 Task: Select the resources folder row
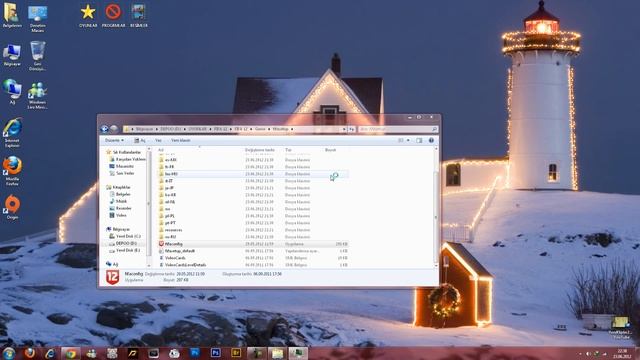coord(253,230)
